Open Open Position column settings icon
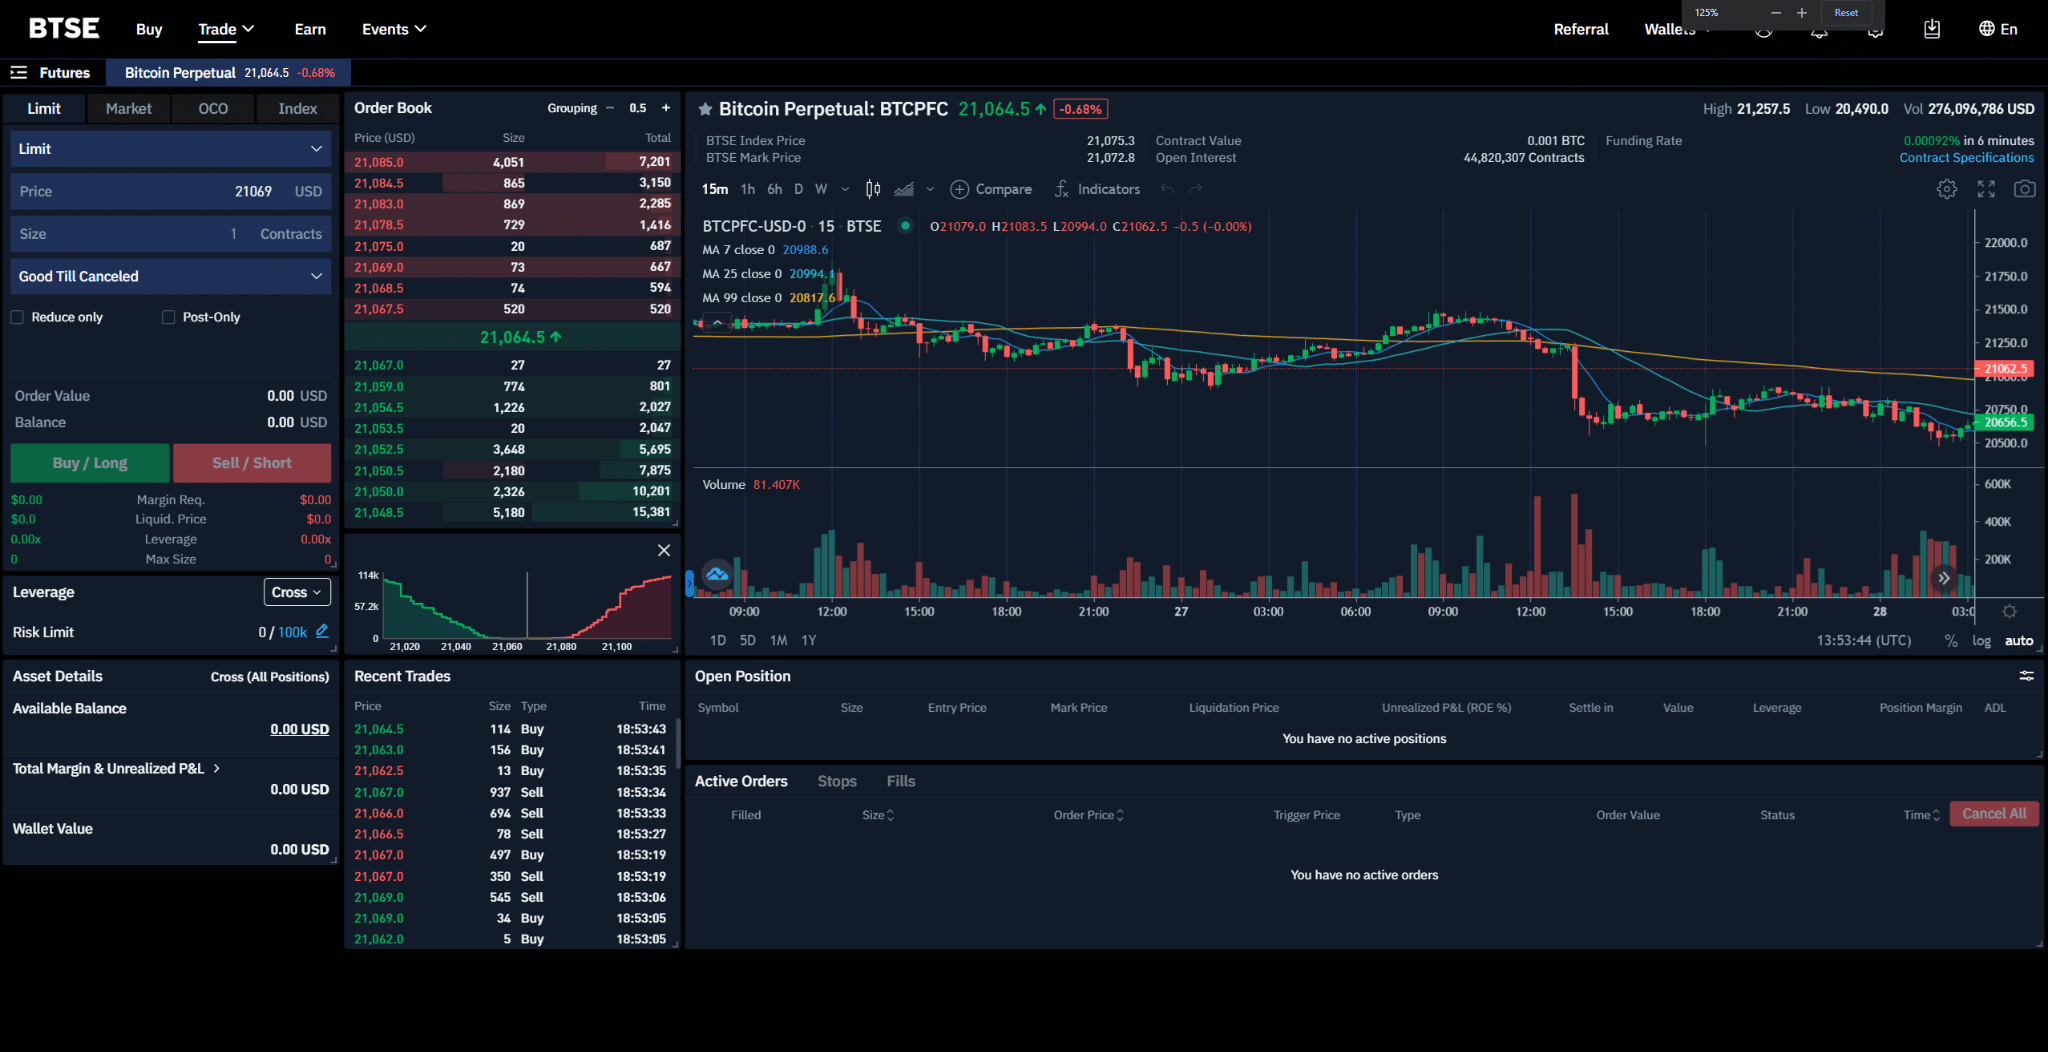 (2026, 676)
